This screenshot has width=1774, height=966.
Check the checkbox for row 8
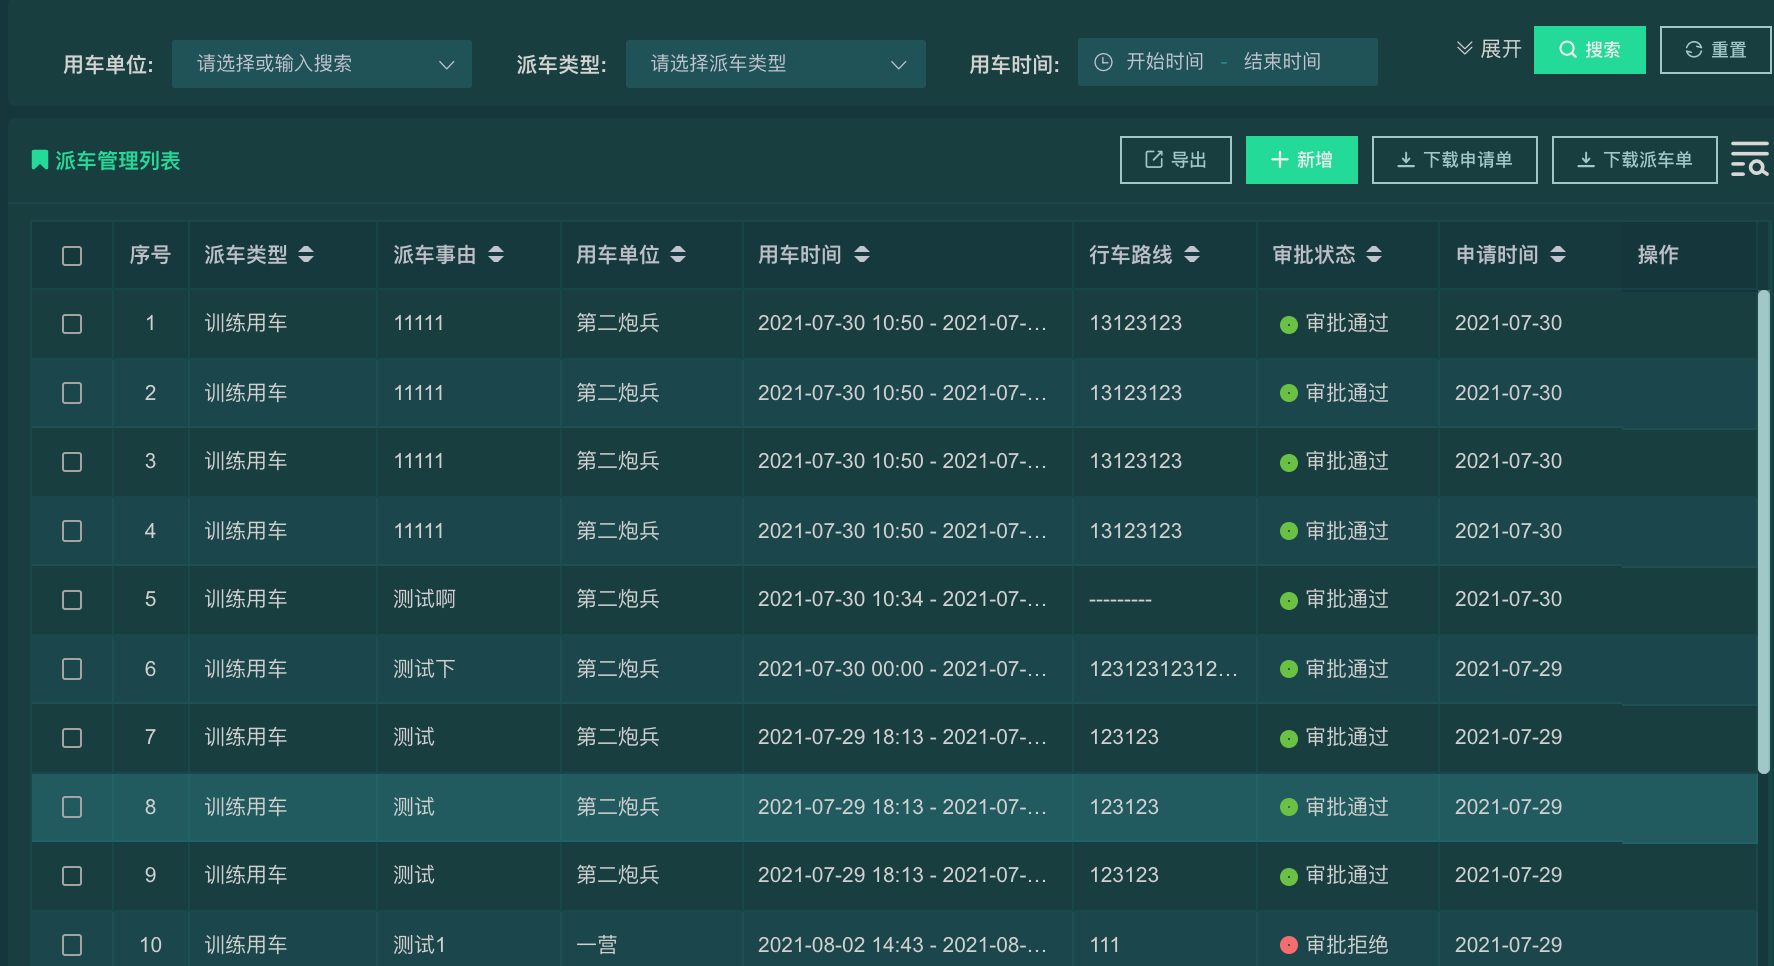tap(72, 807)
